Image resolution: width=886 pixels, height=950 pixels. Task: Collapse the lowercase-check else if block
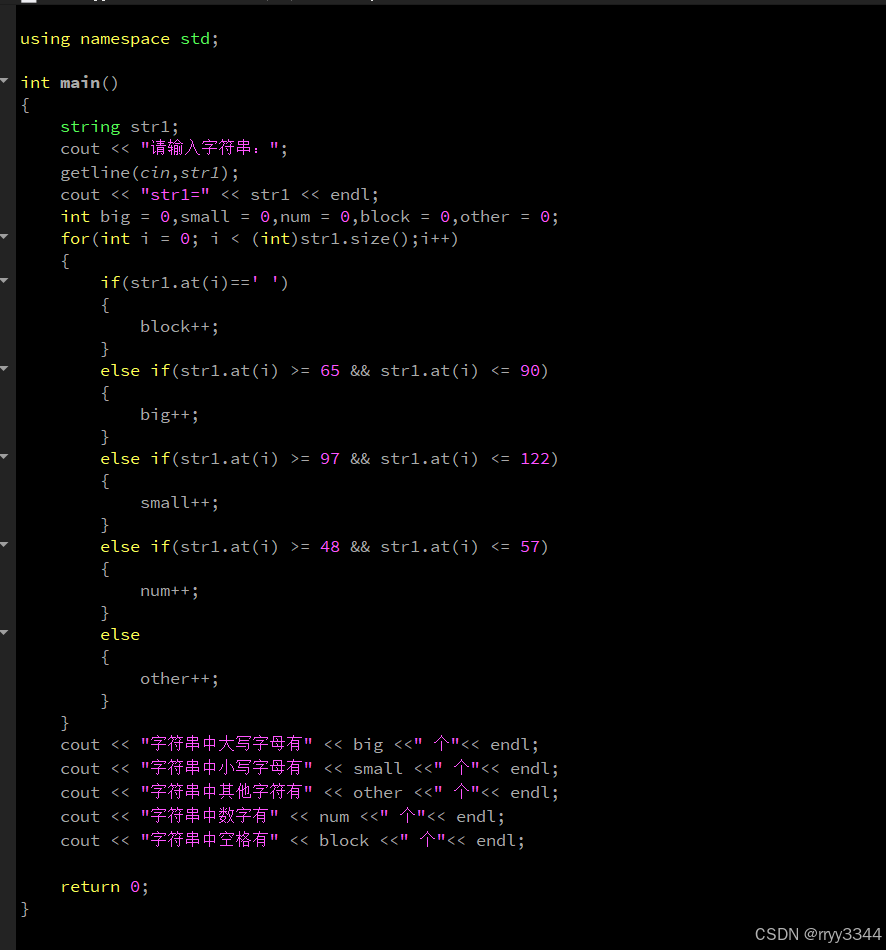pyautogui.click(x=5, y=458)
